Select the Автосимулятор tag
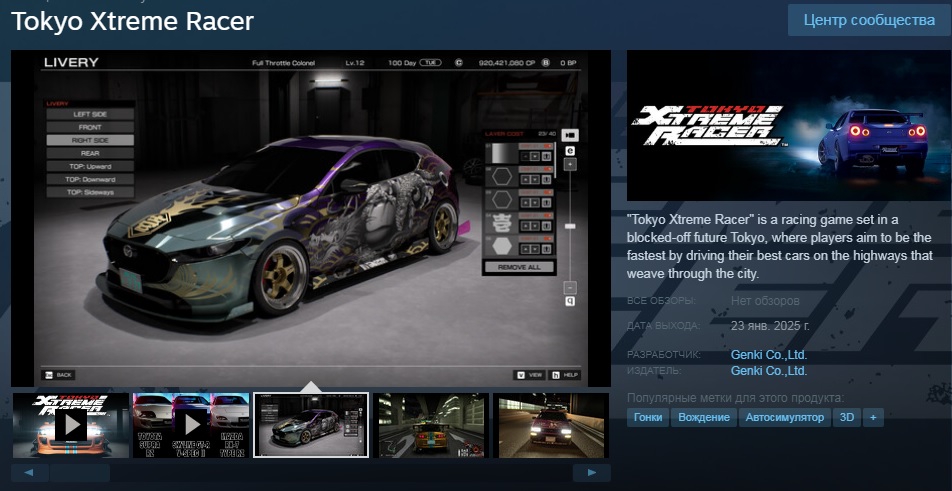952x491 pixels. coord(784,417)
